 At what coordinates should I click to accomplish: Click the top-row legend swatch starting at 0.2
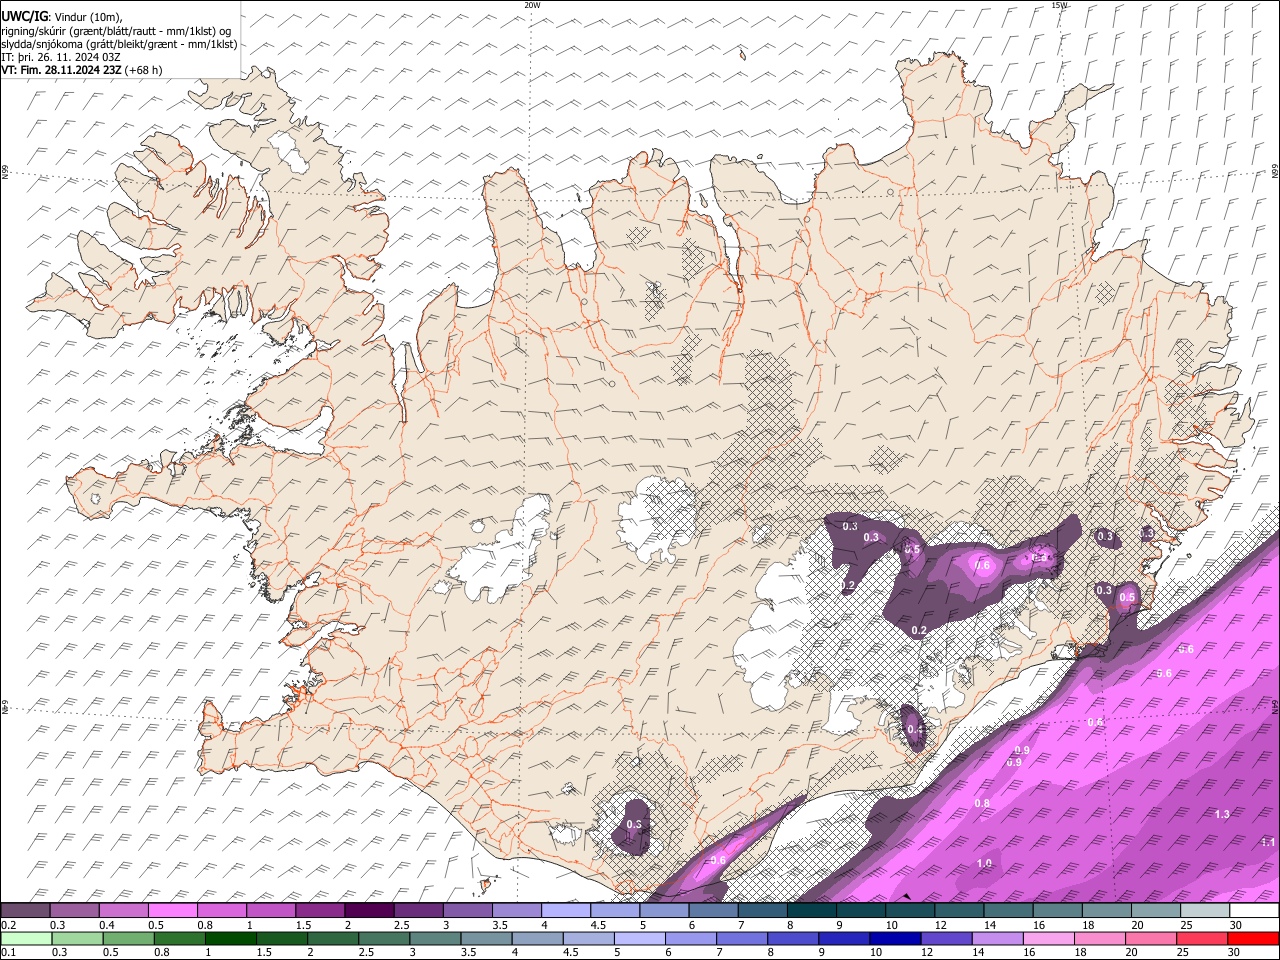pyautogui.click(x=26, y=911)
